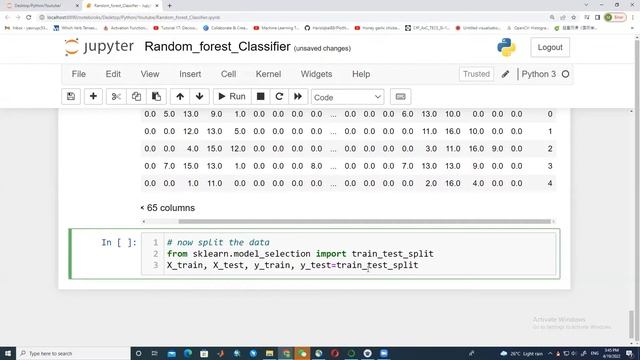Move selected cell up arrow
Screen dimensions: 640x360
(180, 97)
